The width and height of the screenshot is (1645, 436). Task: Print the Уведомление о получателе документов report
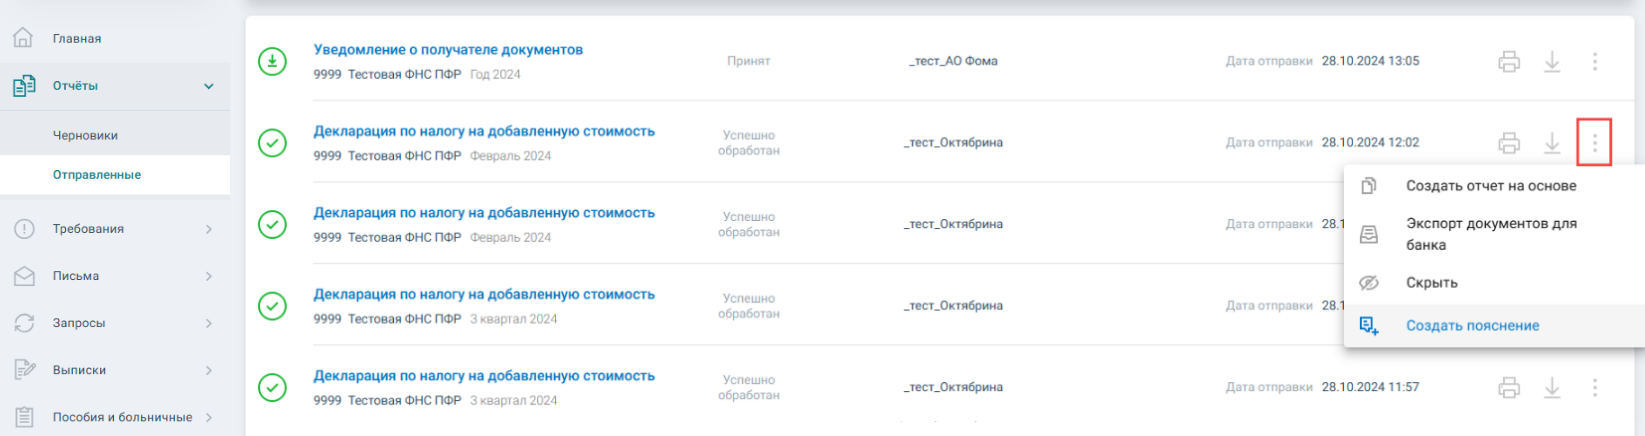click(x=1509, y=62)
